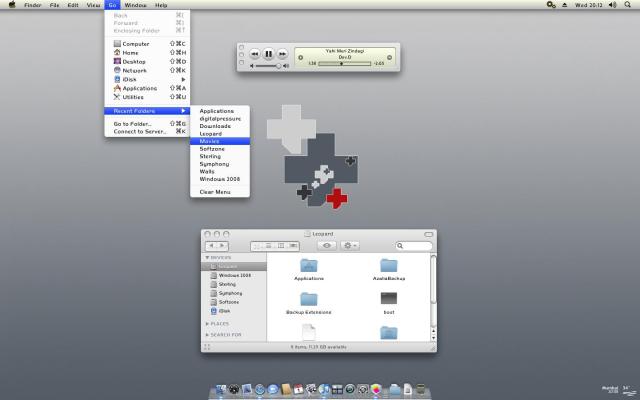Toggle Finder toolbar with pill button
The height and width of the screenshot is (400, 640).
pos(429,234)
